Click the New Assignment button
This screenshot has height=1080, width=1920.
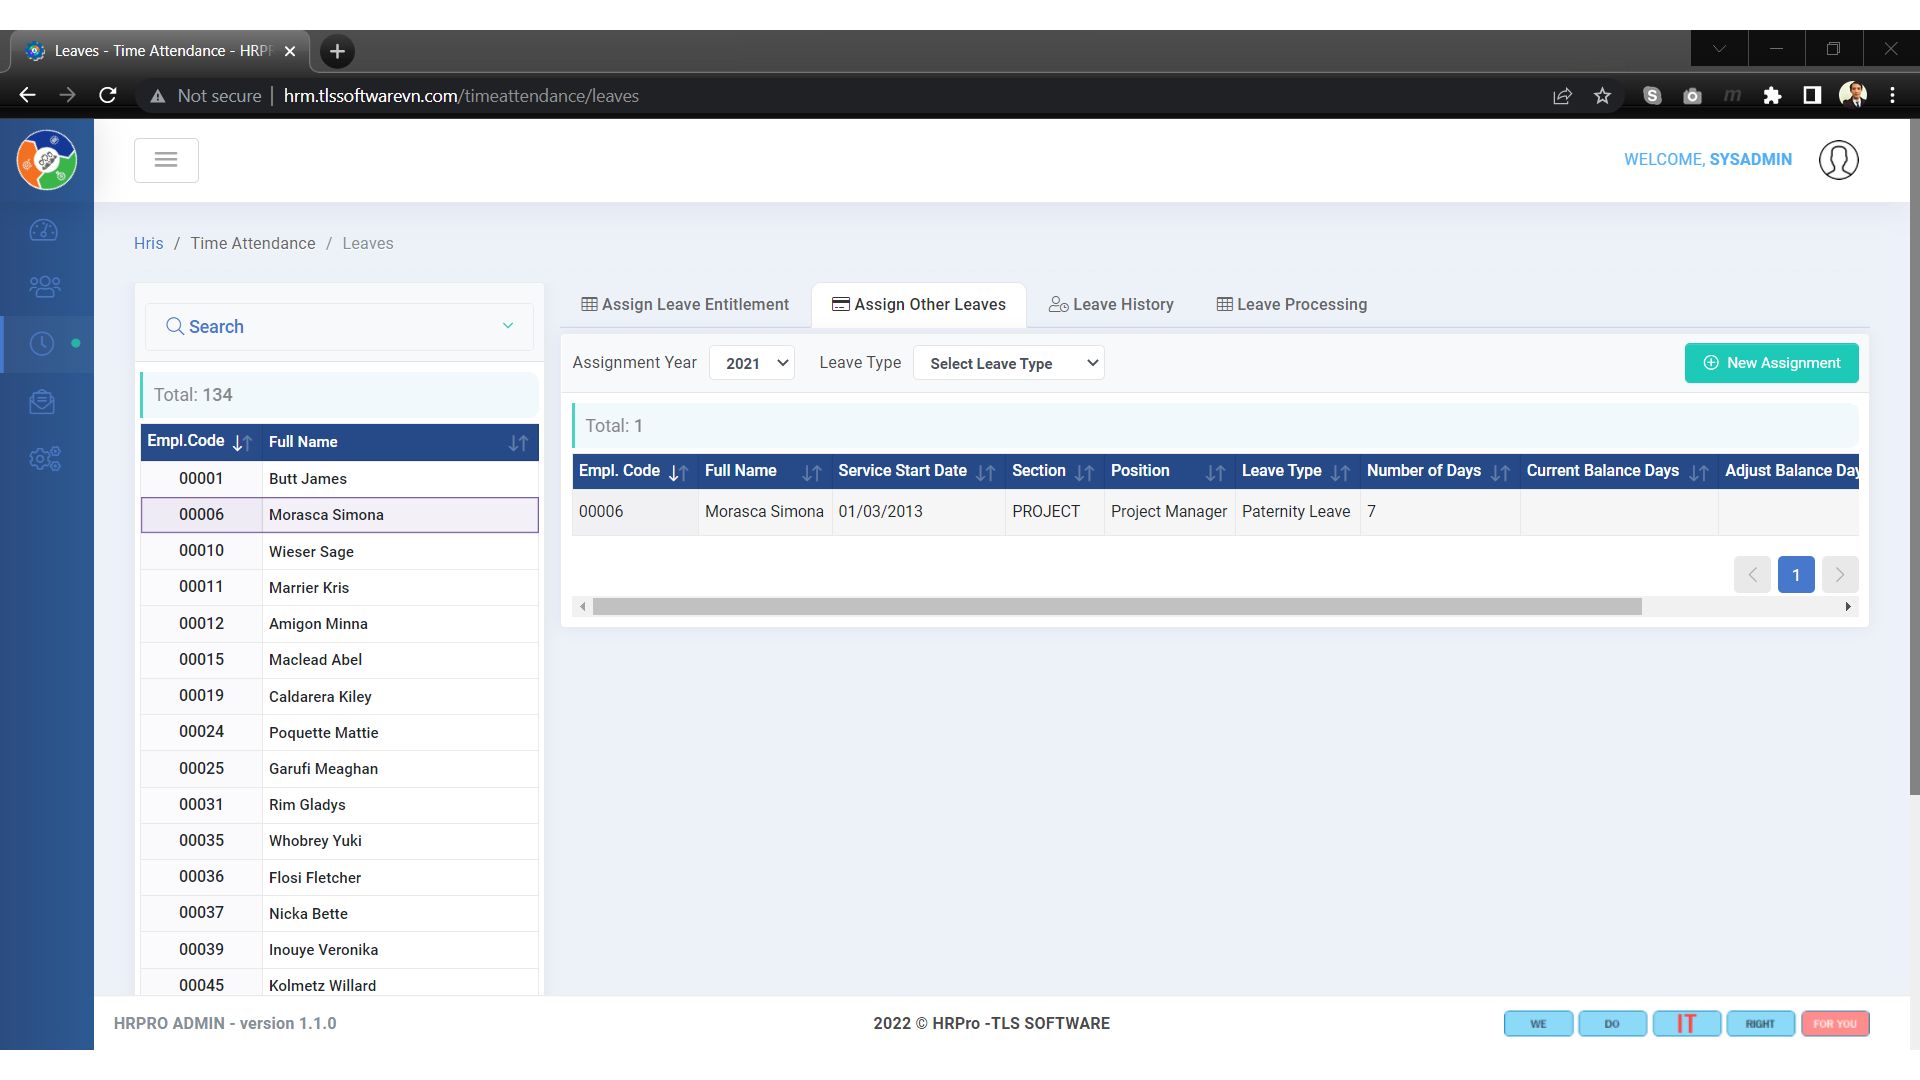pyautogui.click(x=1771, y=363)
